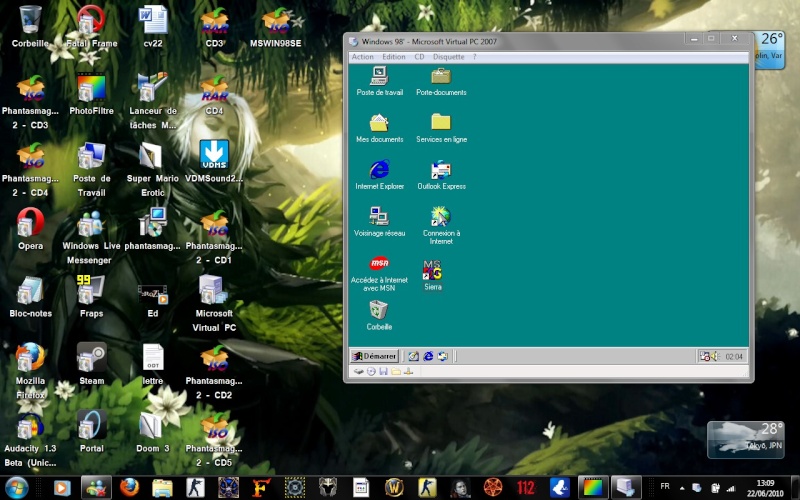The width and height of the screenshot is (800, 500).
Task: Select the Connexion à Internet shortcut
Action: 441,226
